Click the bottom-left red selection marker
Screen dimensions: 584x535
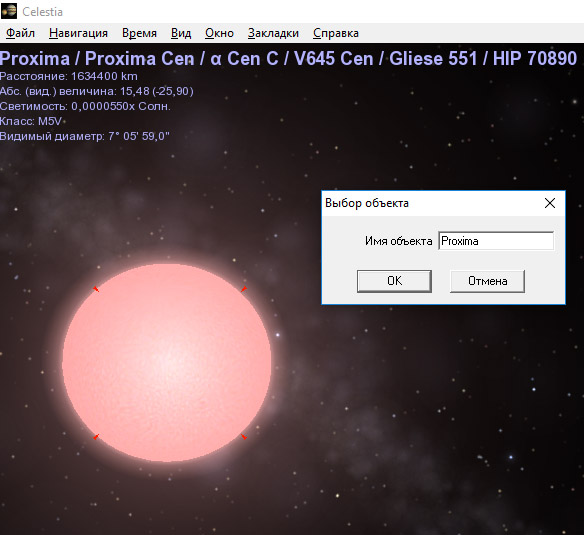tap(96, 437)
